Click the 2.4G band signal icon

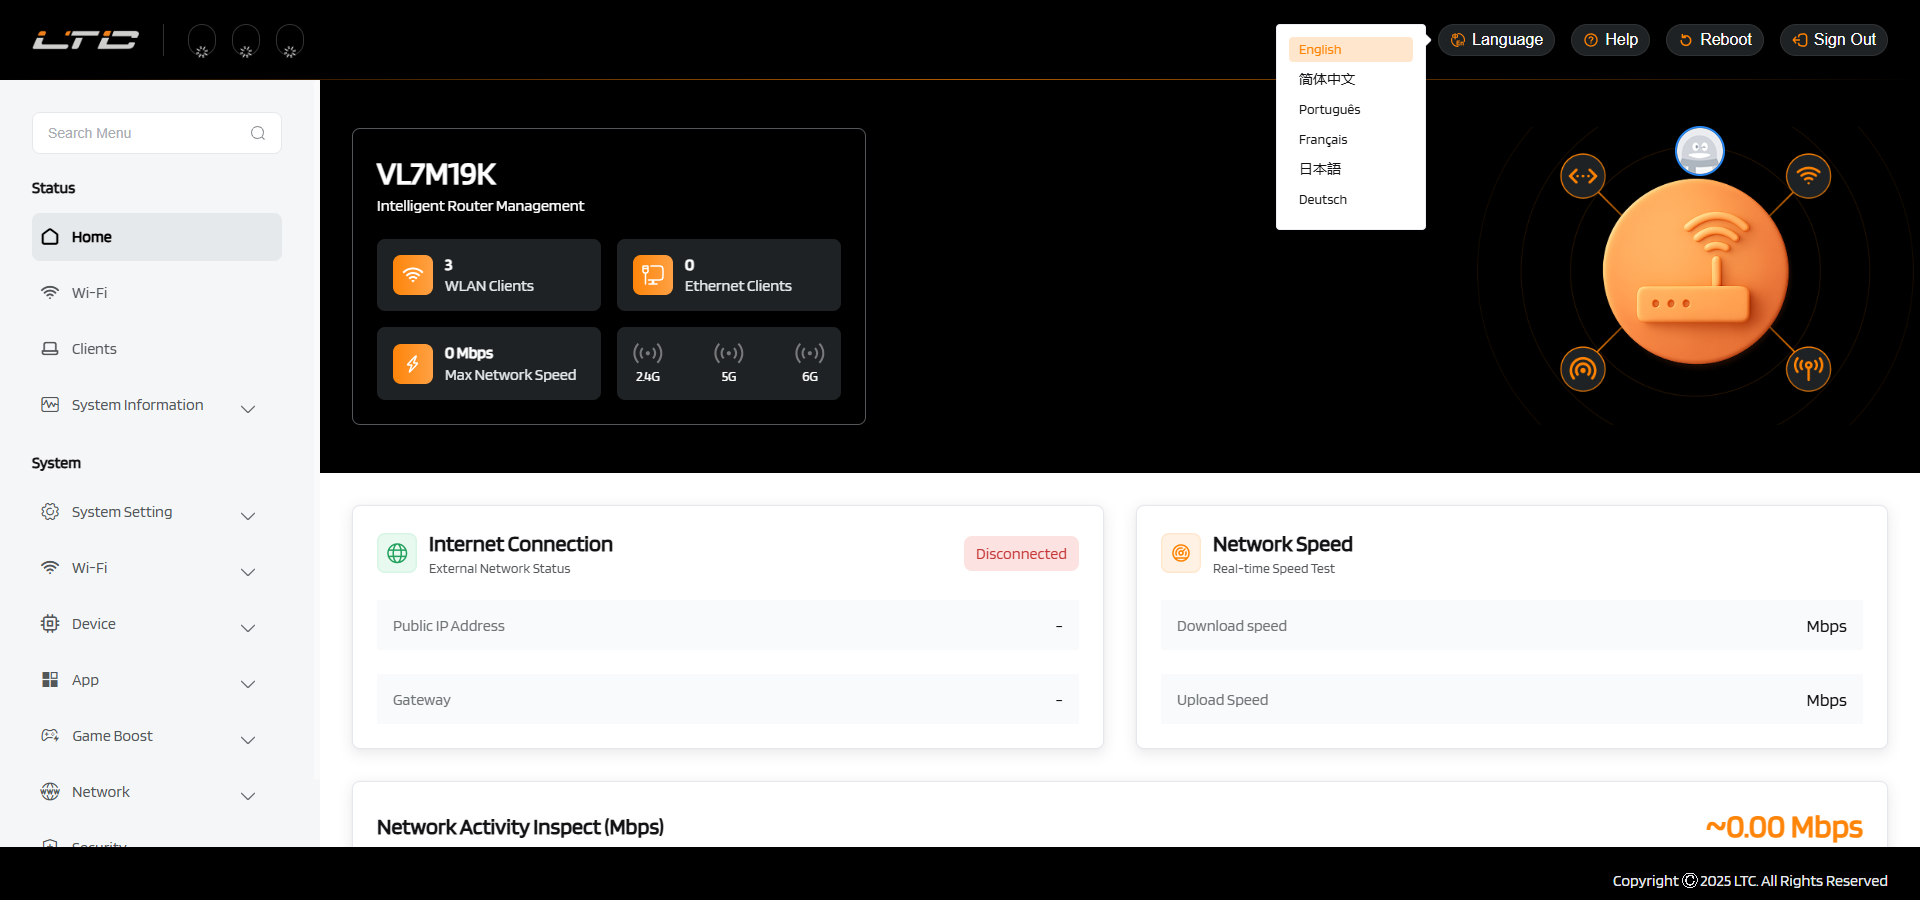648,353
